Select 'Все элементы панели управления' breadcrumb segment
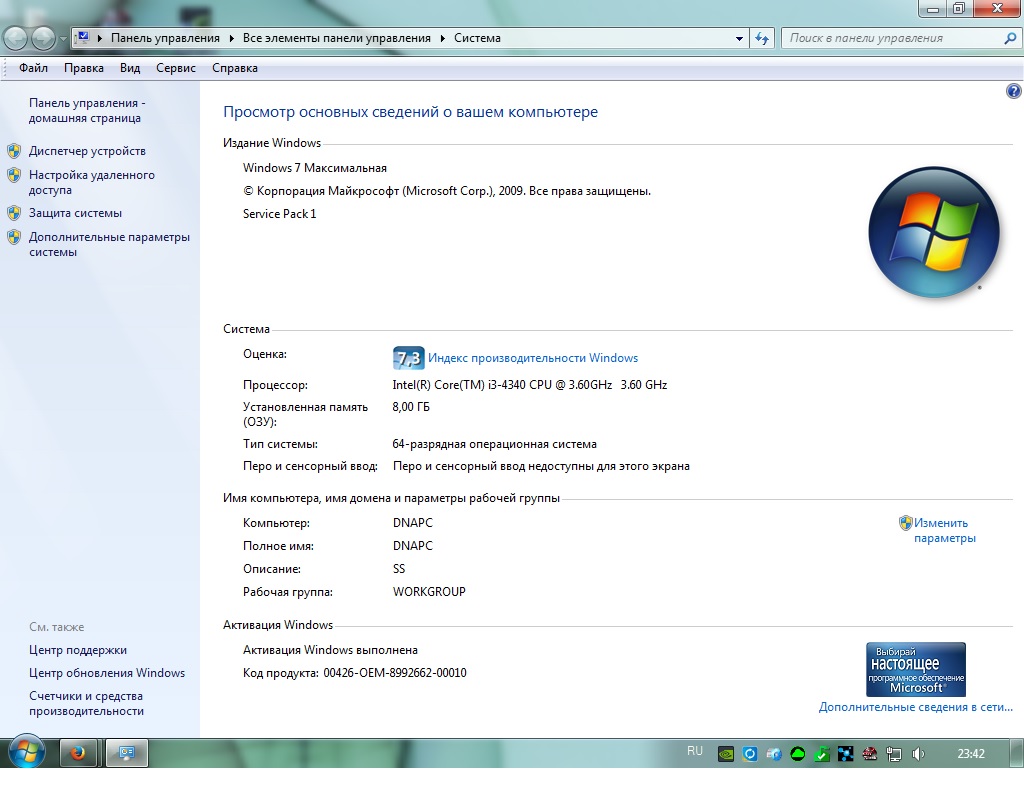Viewport: 1024px width, 807px height. point(336,38)
